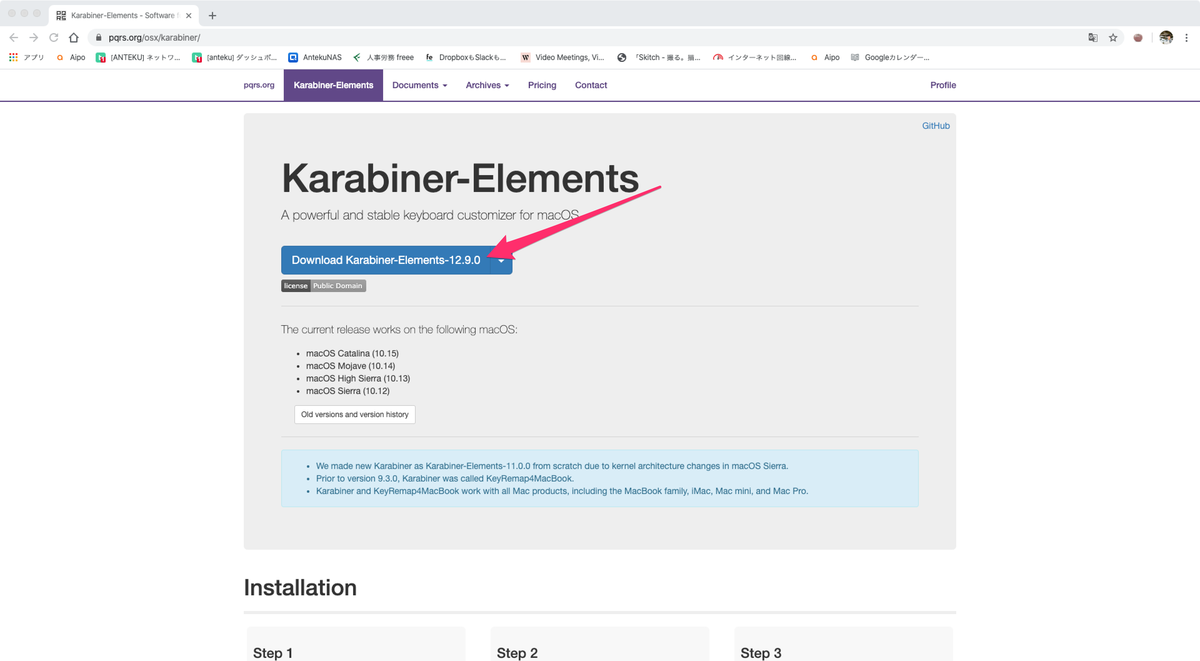Expand the Documents navbar dropdown

pyautogui.click(x=420, y=85)
